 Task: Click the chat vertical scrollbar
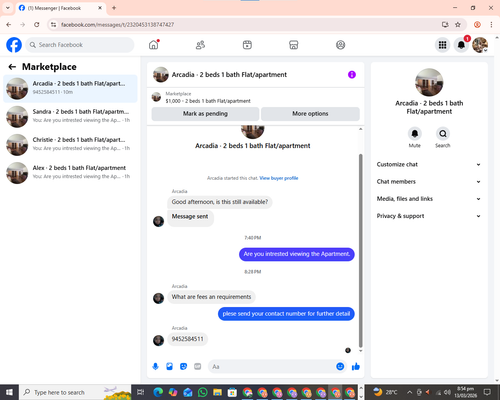click(360, 251)
